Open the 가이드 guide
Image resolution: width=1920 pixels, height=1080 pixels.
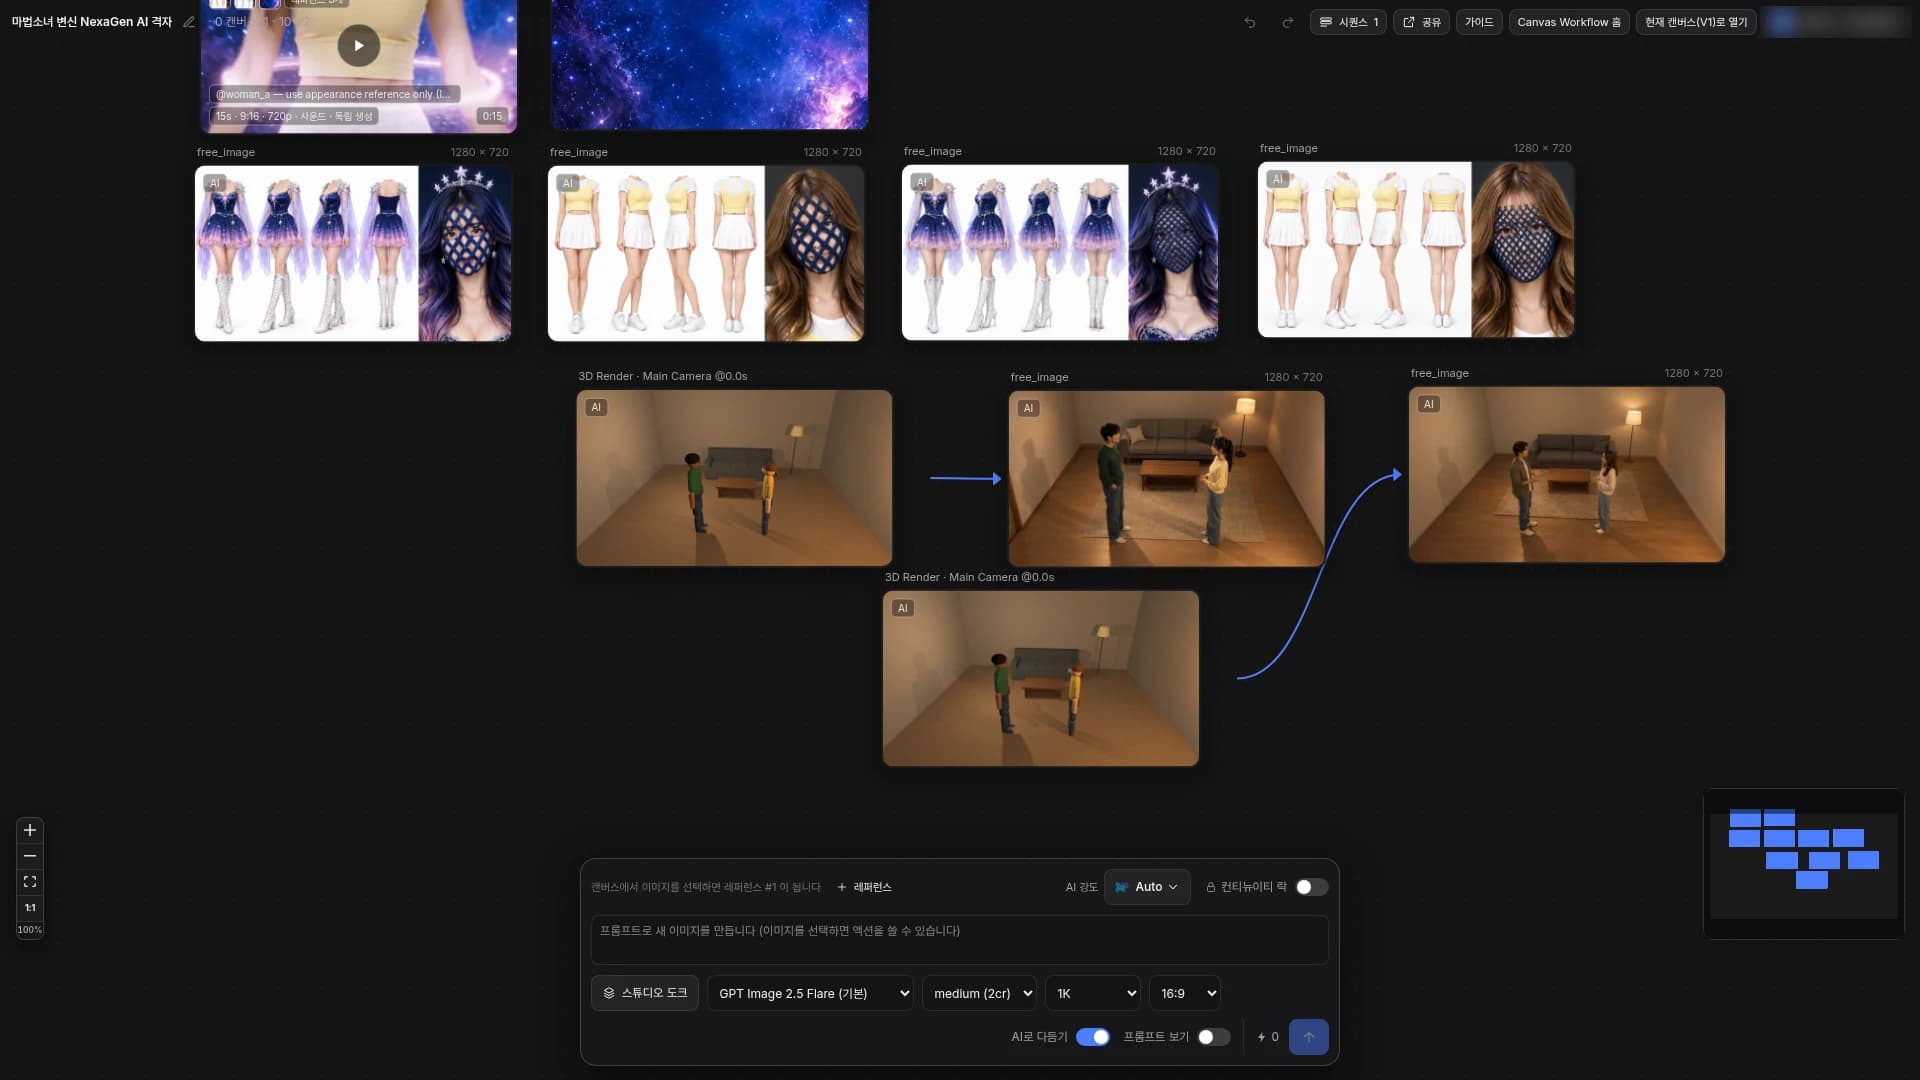pyautogui.click(x=1479, y=22)
